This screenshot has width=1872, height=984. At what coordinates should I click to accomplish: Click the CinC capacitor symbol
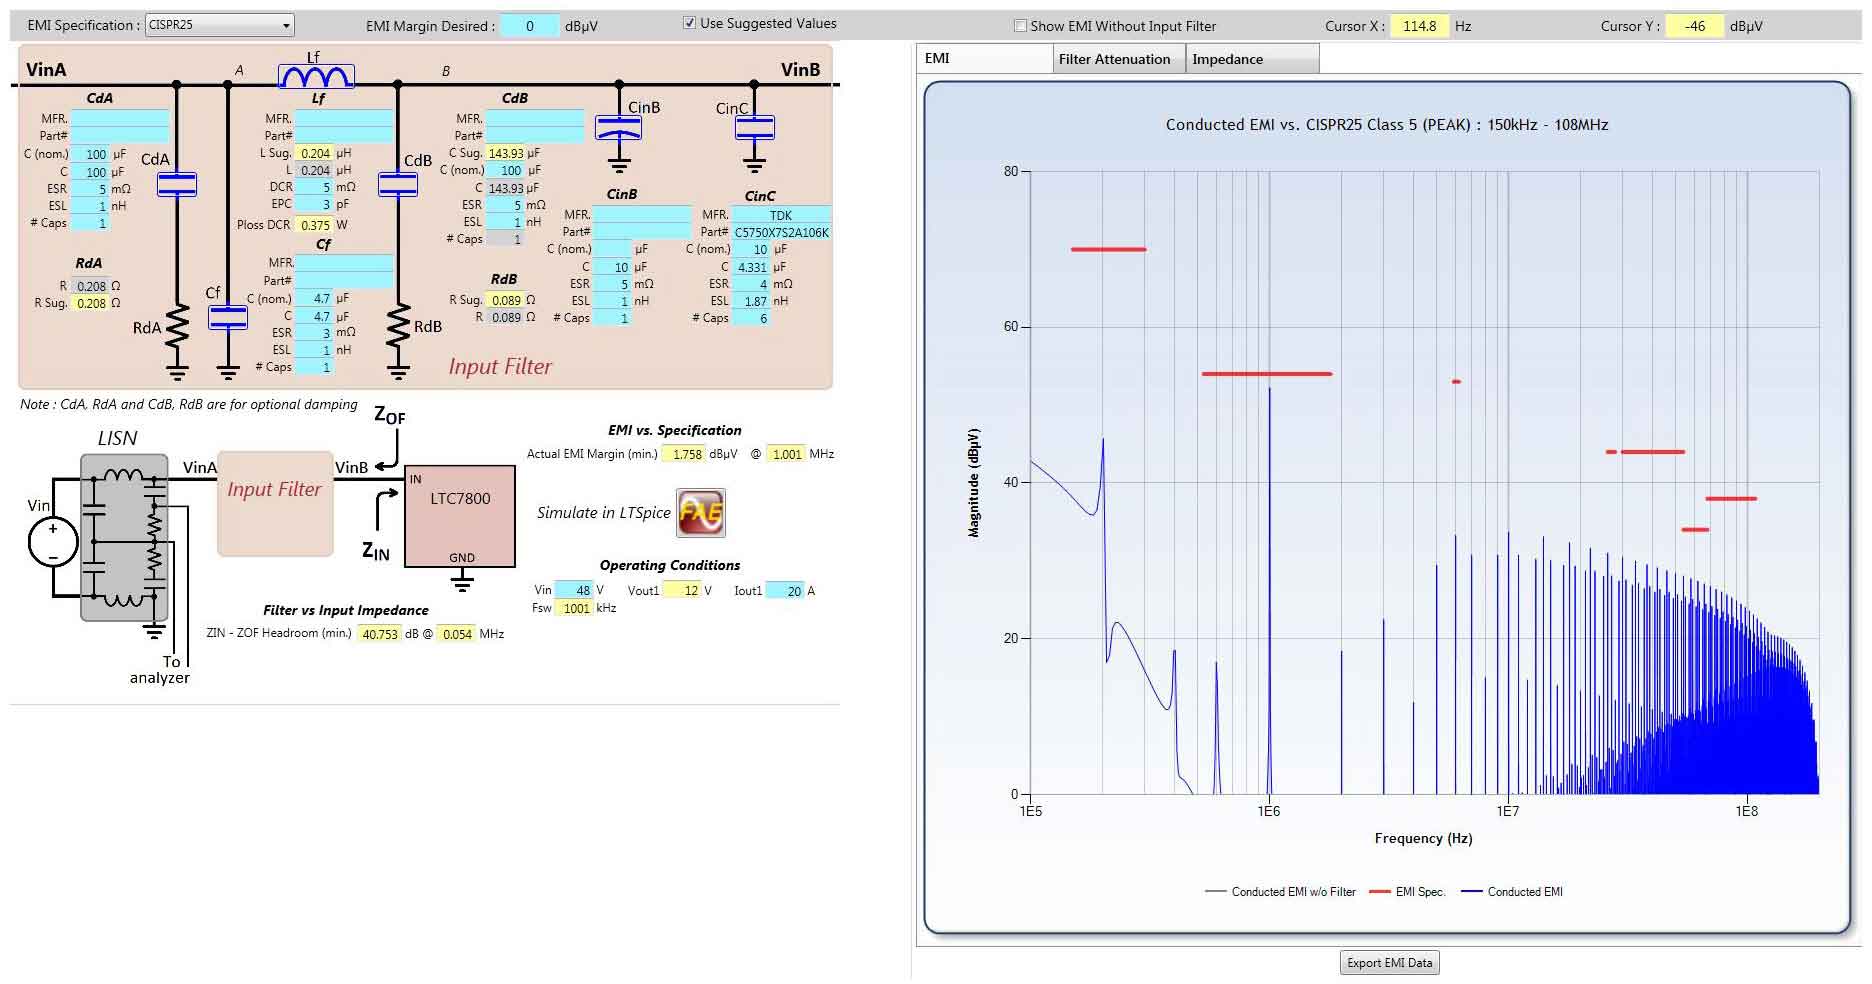pos(754,128)
